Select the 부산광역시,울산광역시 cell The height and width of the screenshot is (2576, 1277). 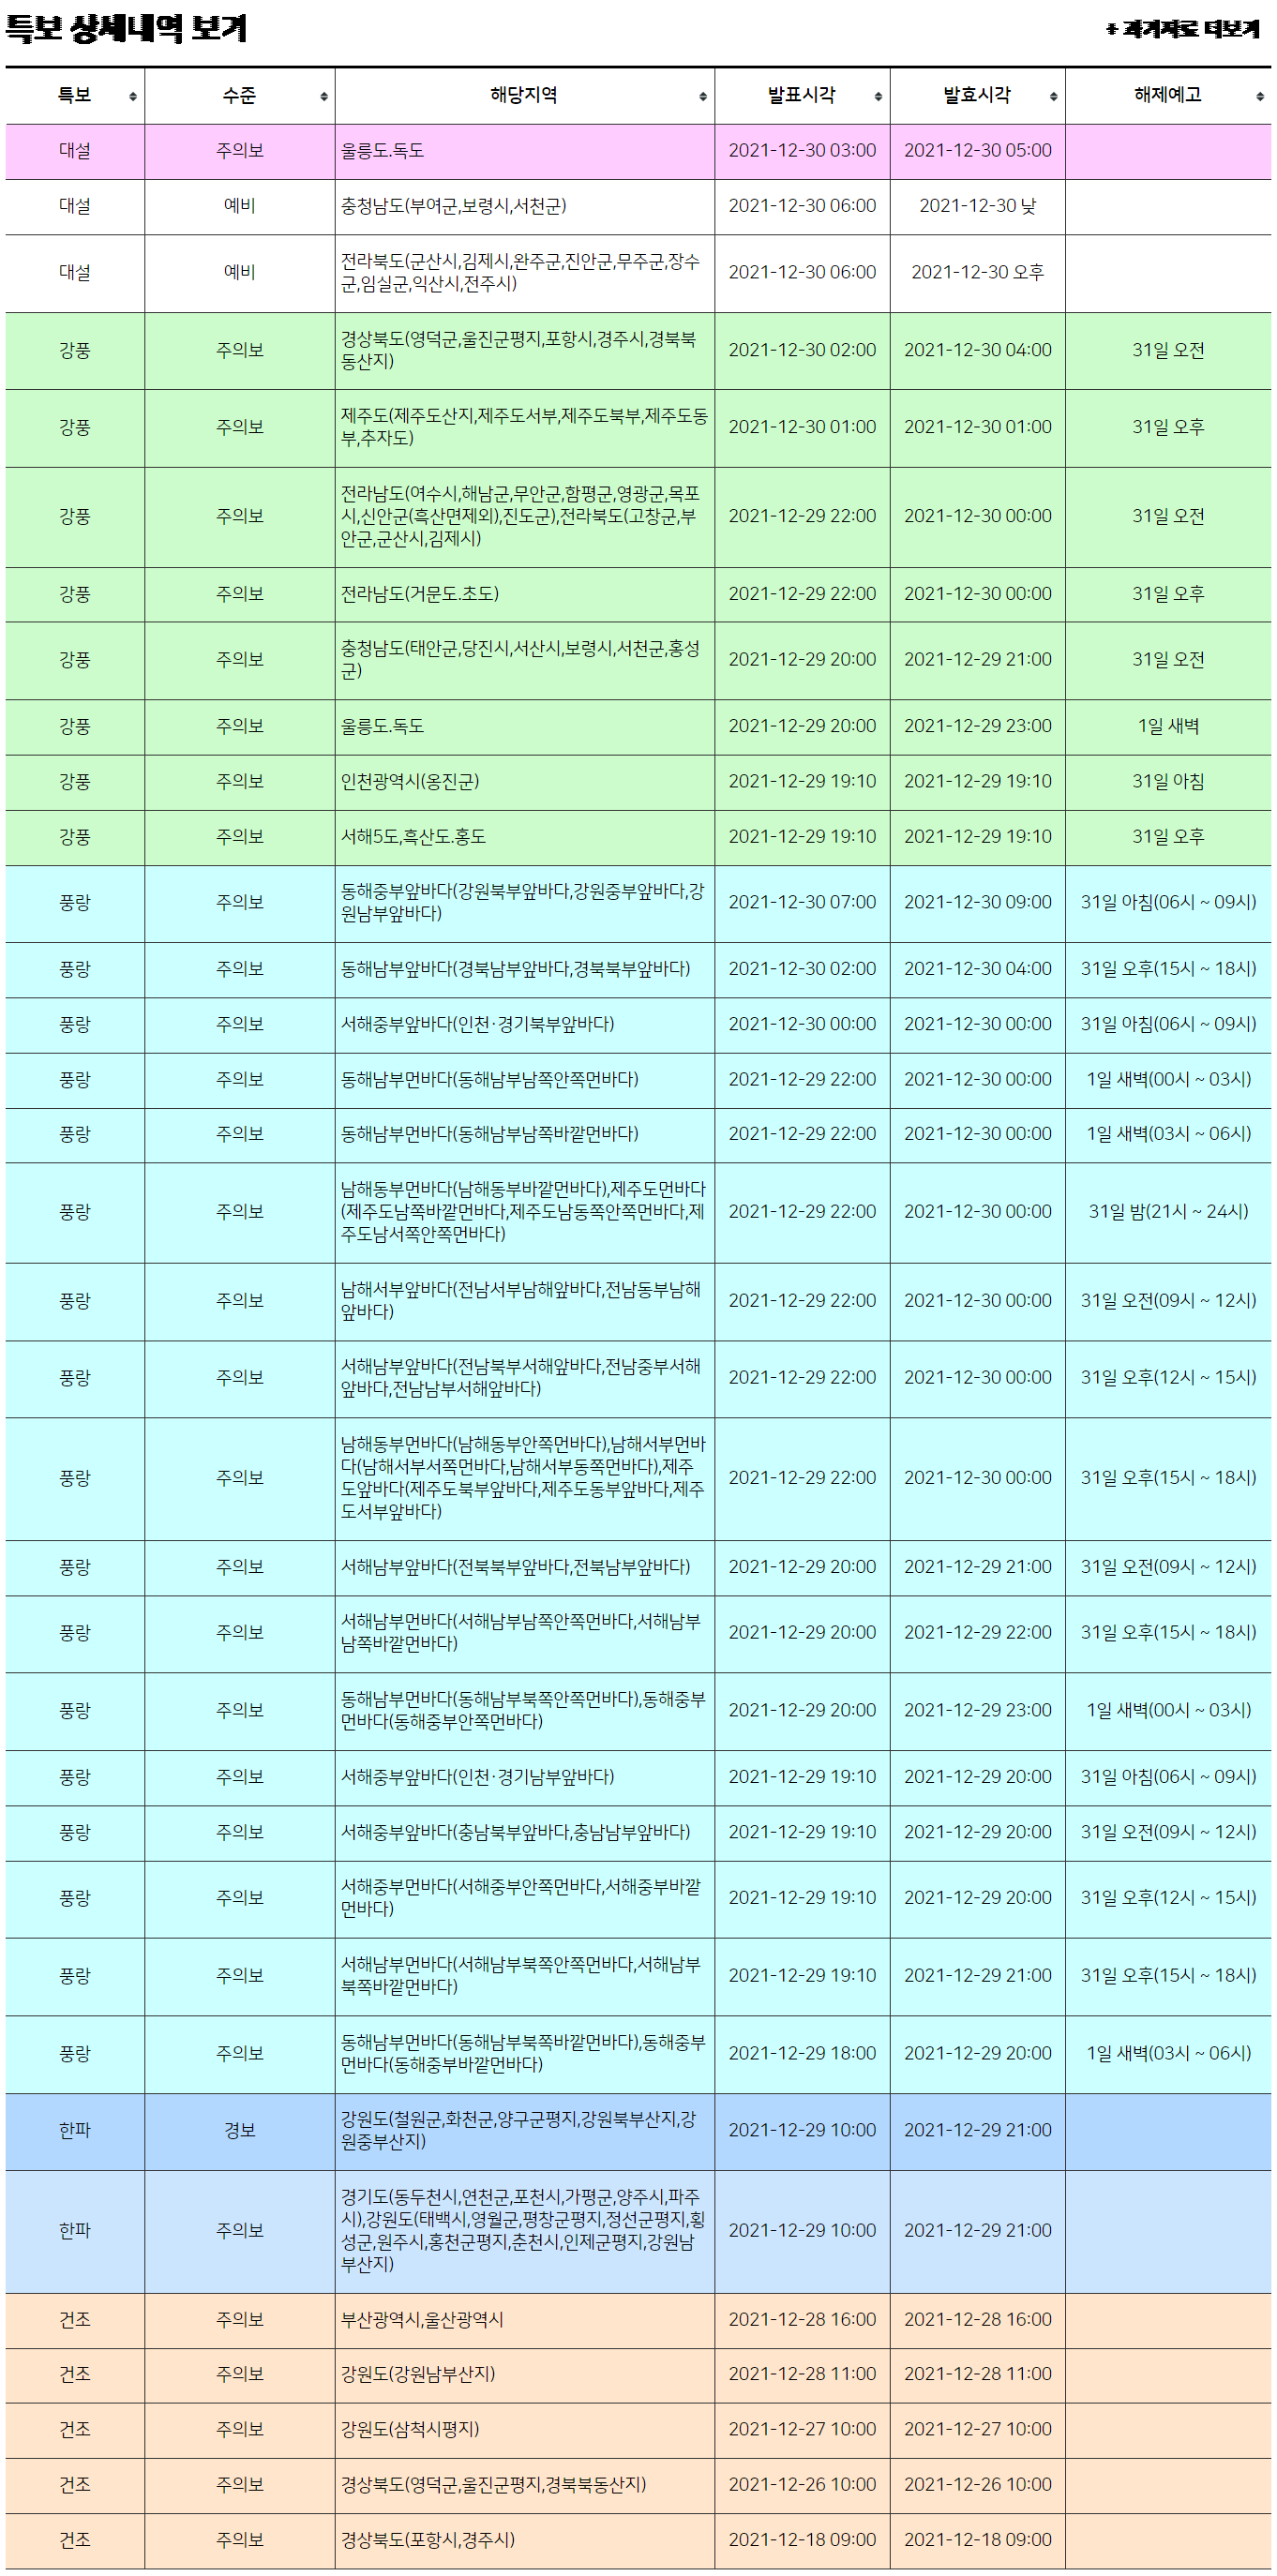525,2321
